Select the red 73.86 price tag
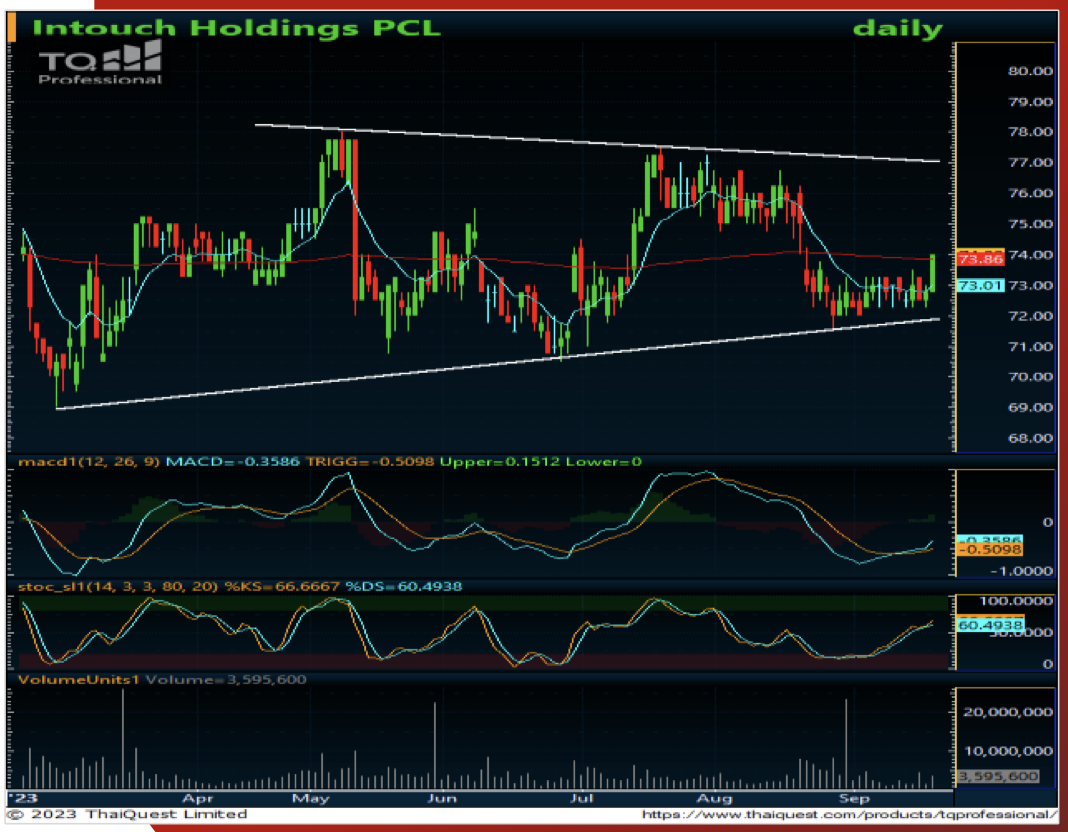Image resolution: width=1068 pixels, height=832 pixels. 980,258
